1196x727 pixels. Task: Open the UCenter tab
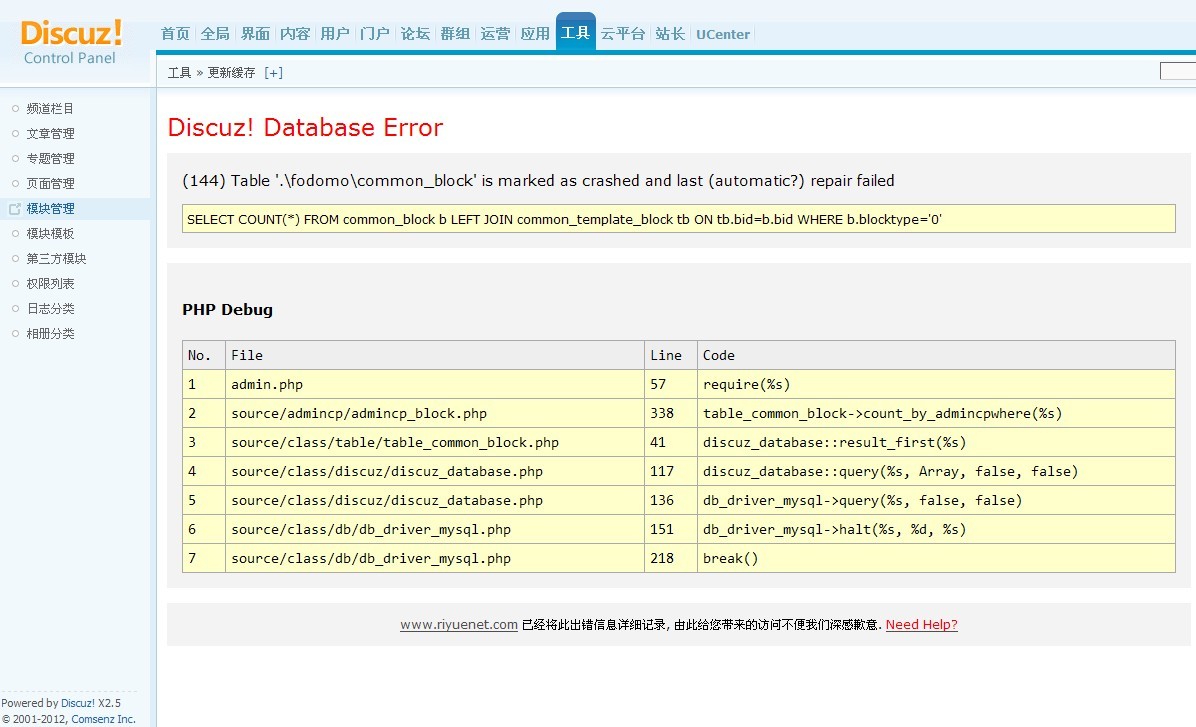[x=723, y=34]
